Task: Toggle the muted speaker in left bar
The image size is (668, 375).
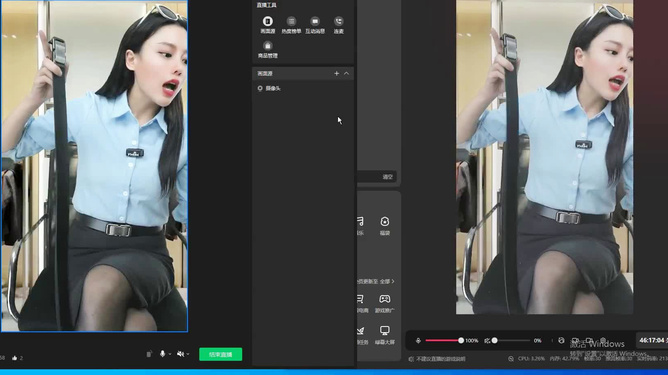Action: [180, 354]
